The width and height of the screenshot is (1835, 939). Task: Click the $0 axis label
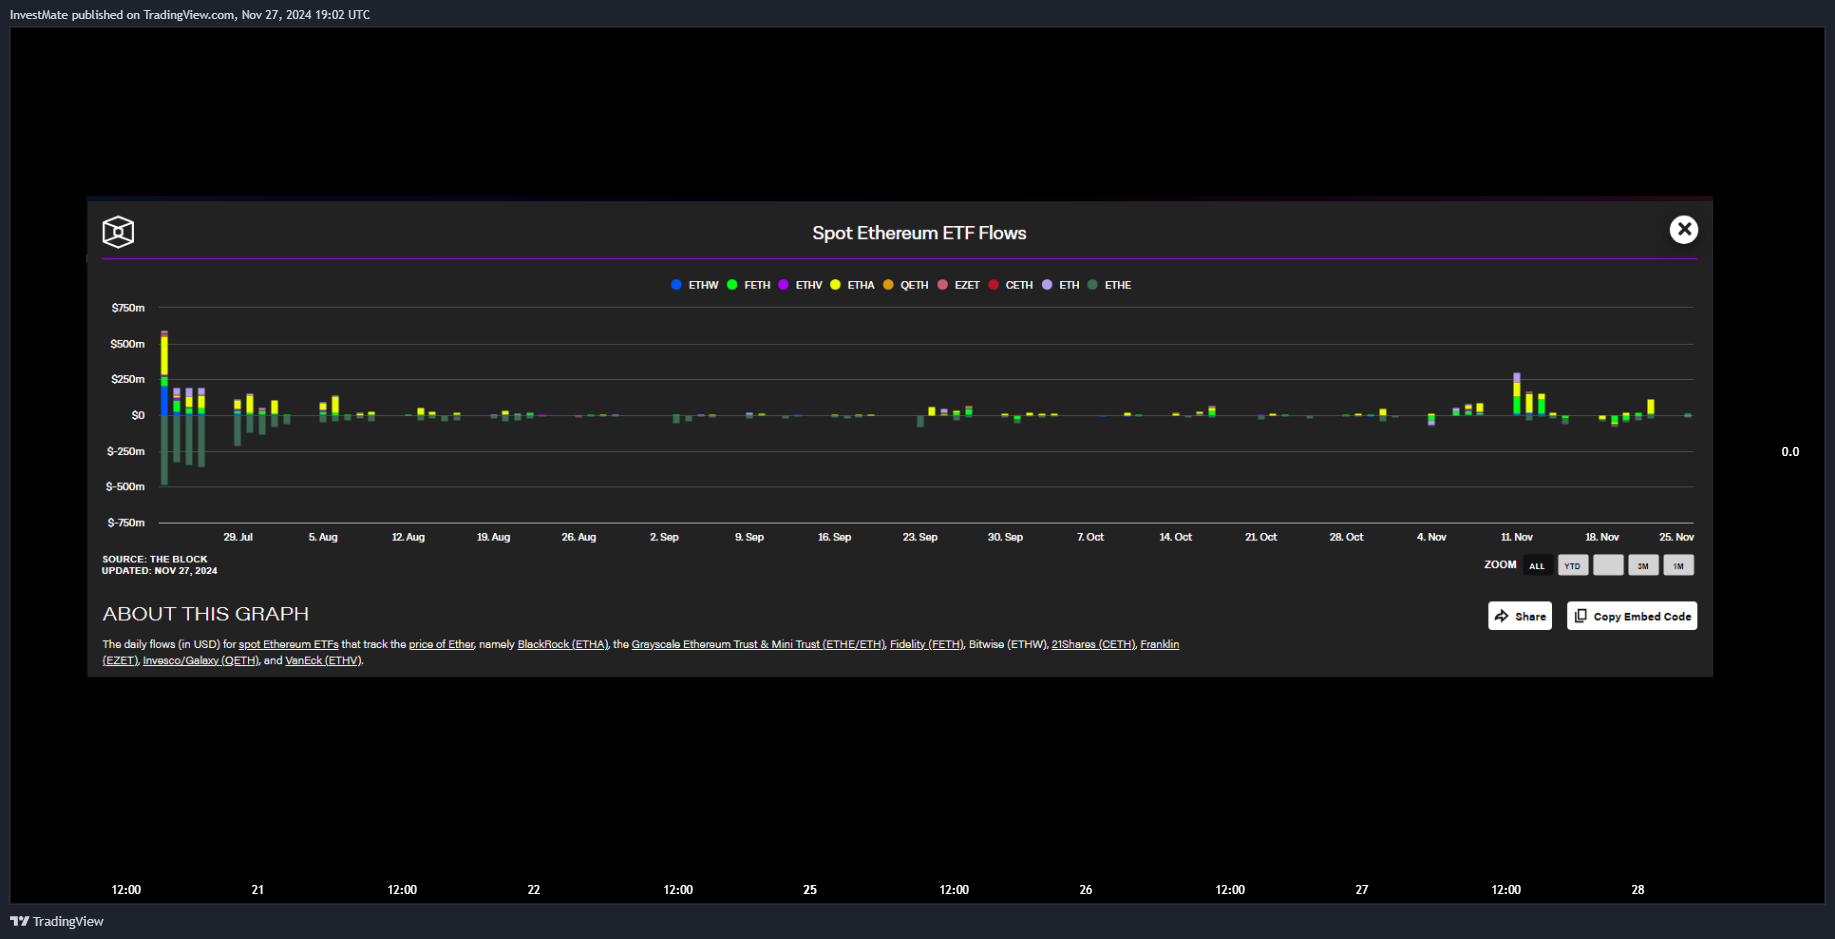(x=138, y=415)
